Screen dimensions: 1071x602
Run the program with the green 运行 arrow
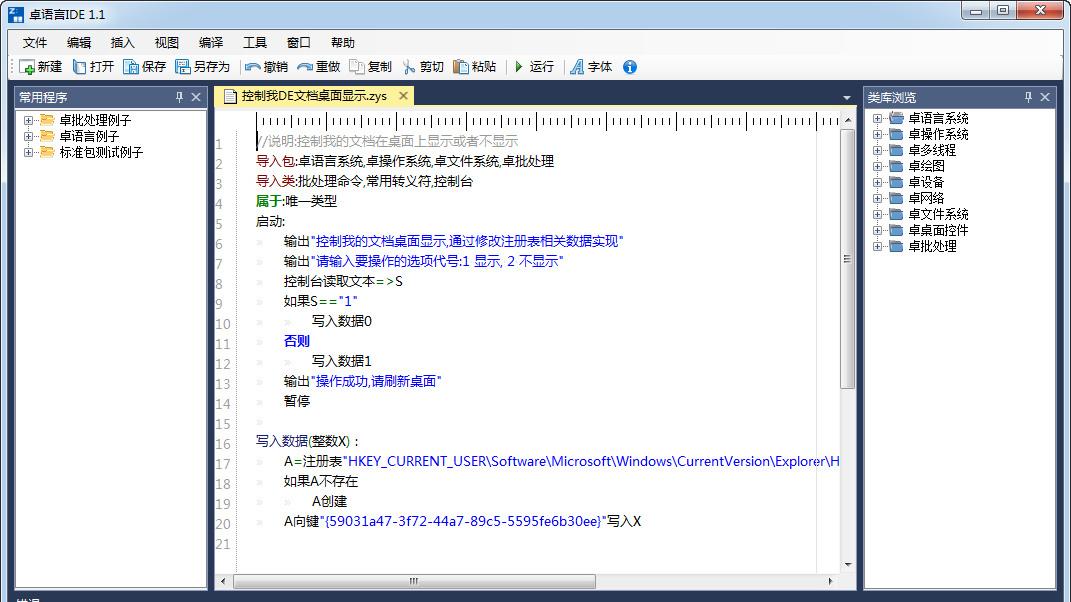click(518, 67)
